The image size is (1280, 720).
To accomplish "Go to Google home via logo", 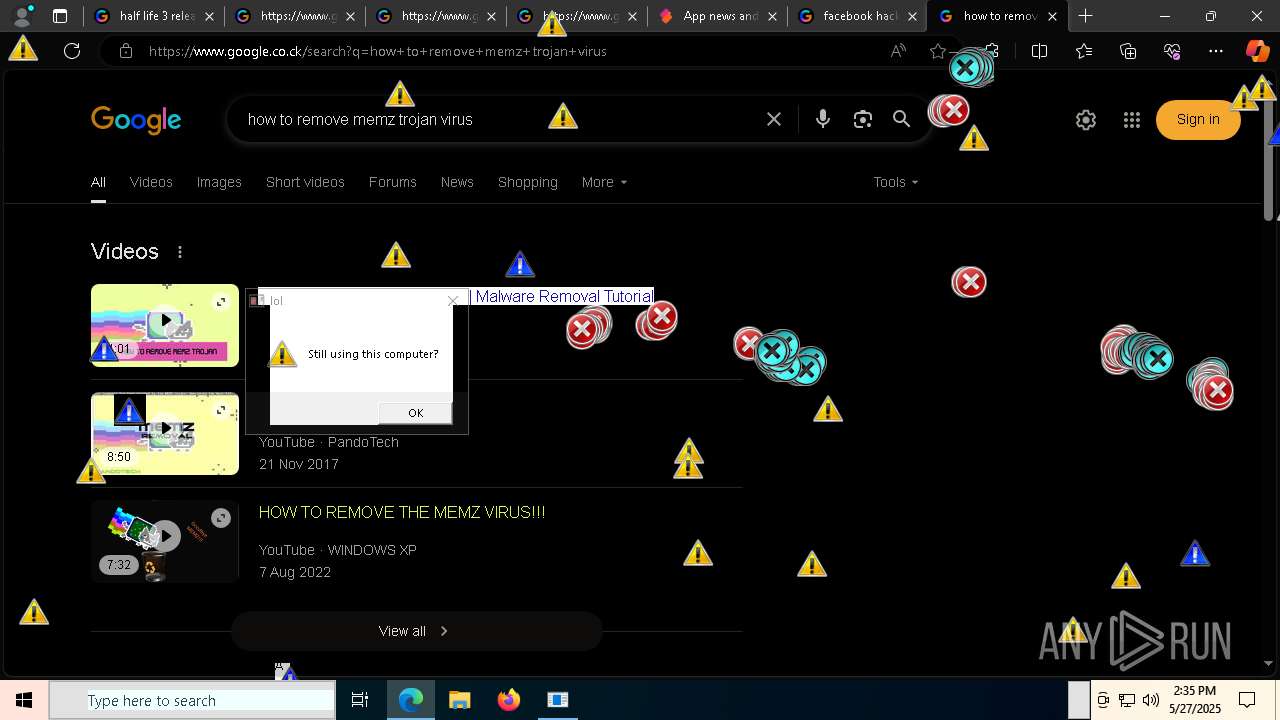I will 136,120.
